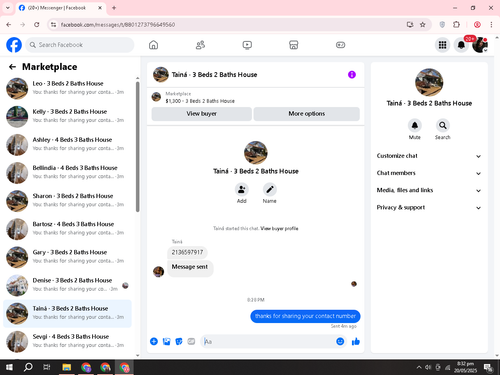Reload the page

37,25
